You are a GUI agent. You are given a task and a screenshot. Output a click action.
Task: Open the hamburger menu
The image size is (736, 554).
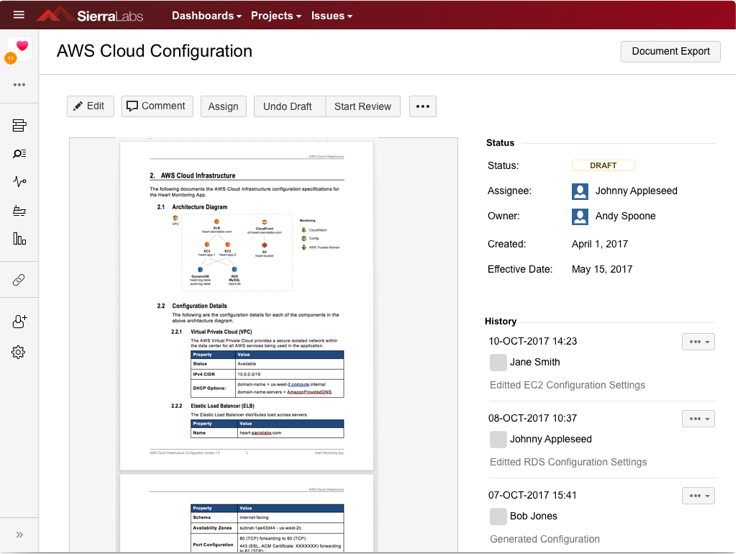click(x=19, y=15)
